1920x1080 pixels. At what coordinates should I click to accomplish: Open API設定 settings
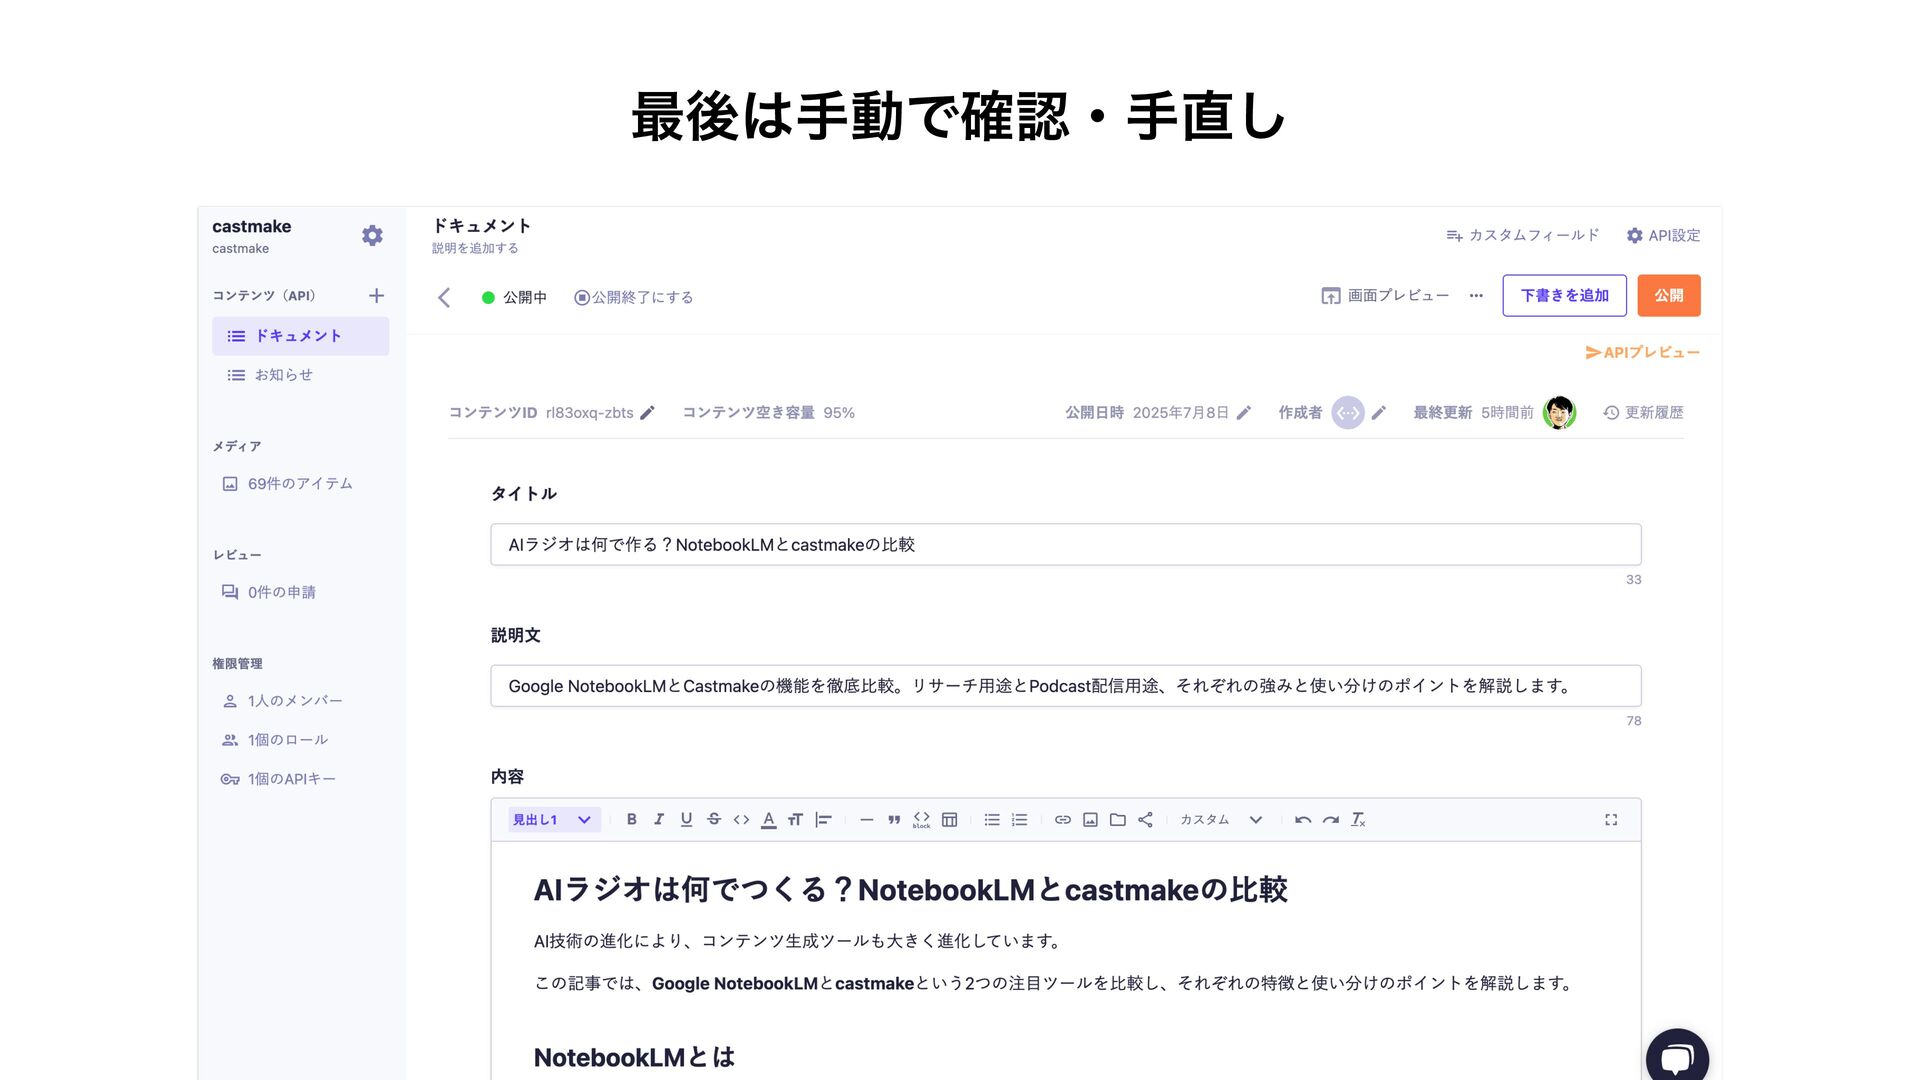click(x=1662, y=235)
